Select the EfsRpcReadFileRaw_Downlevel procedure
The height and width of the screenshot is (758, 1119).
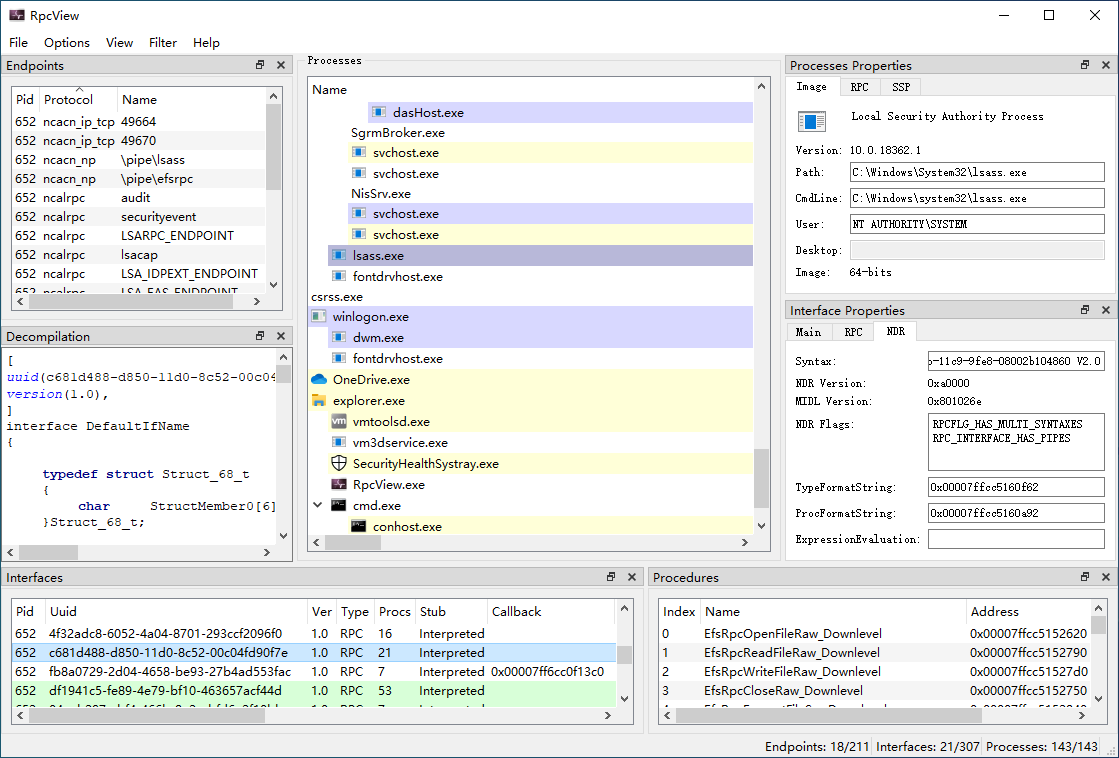(x=875, y=652)
